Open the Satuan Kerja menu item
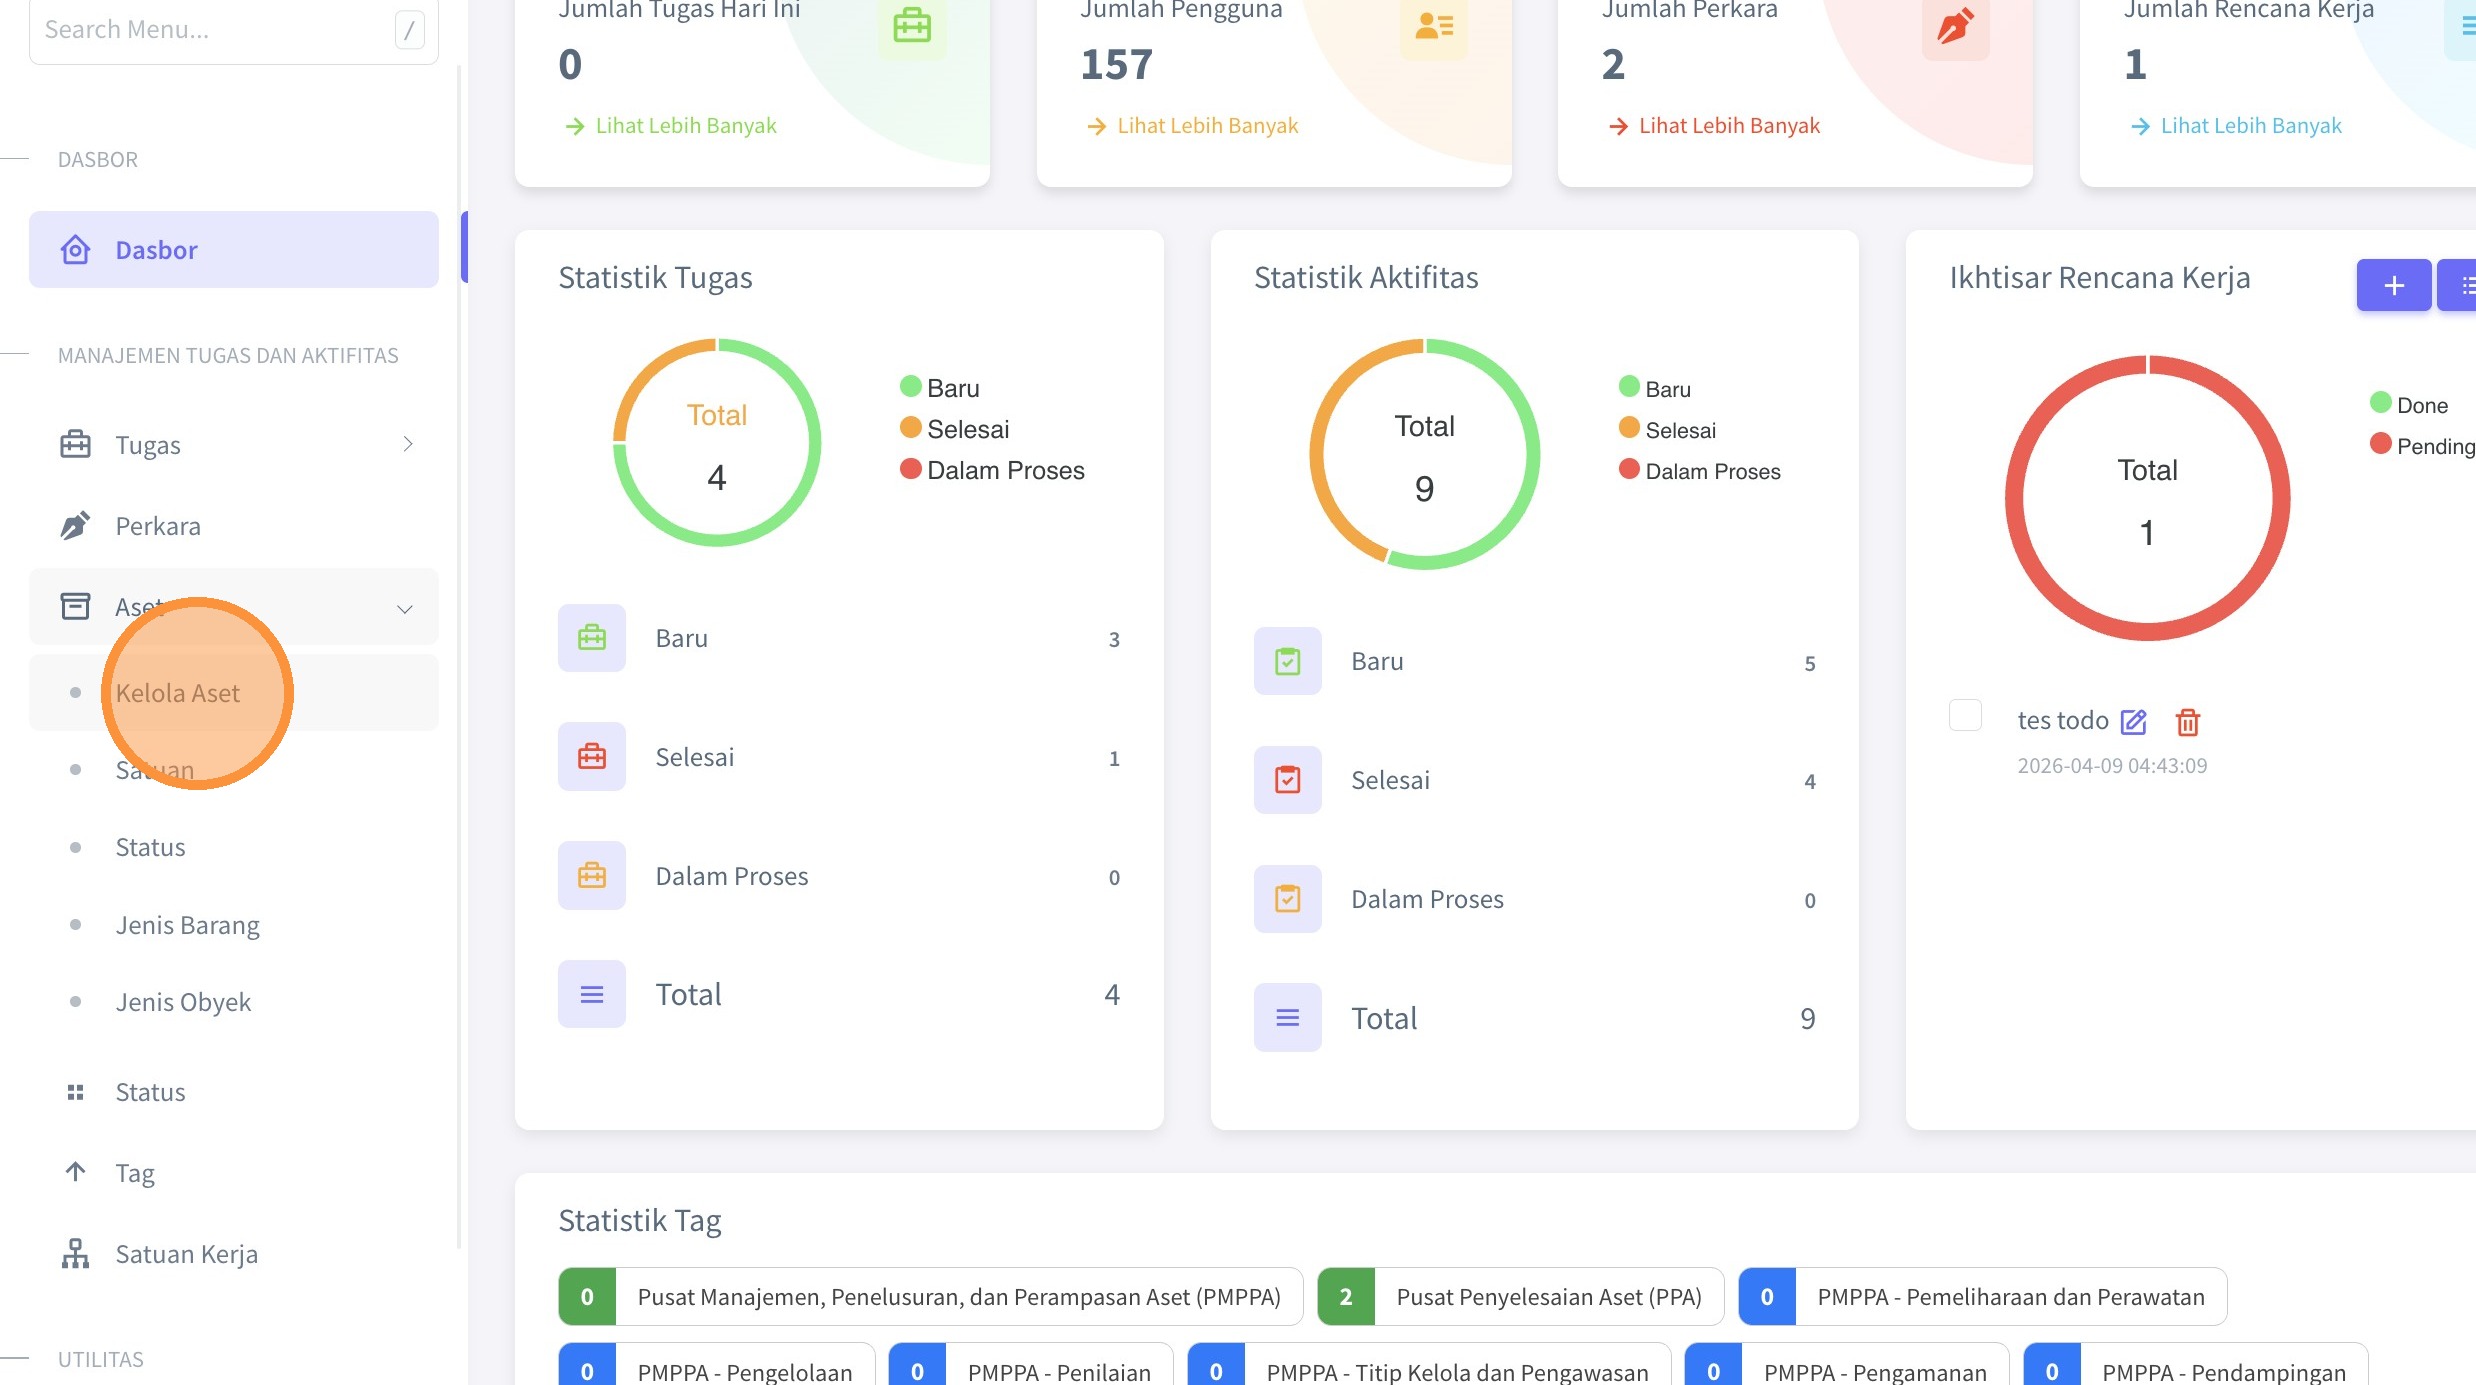Image resolution: width=2476 pixels, height=1385 pixels. click(x=234, y=1253)
